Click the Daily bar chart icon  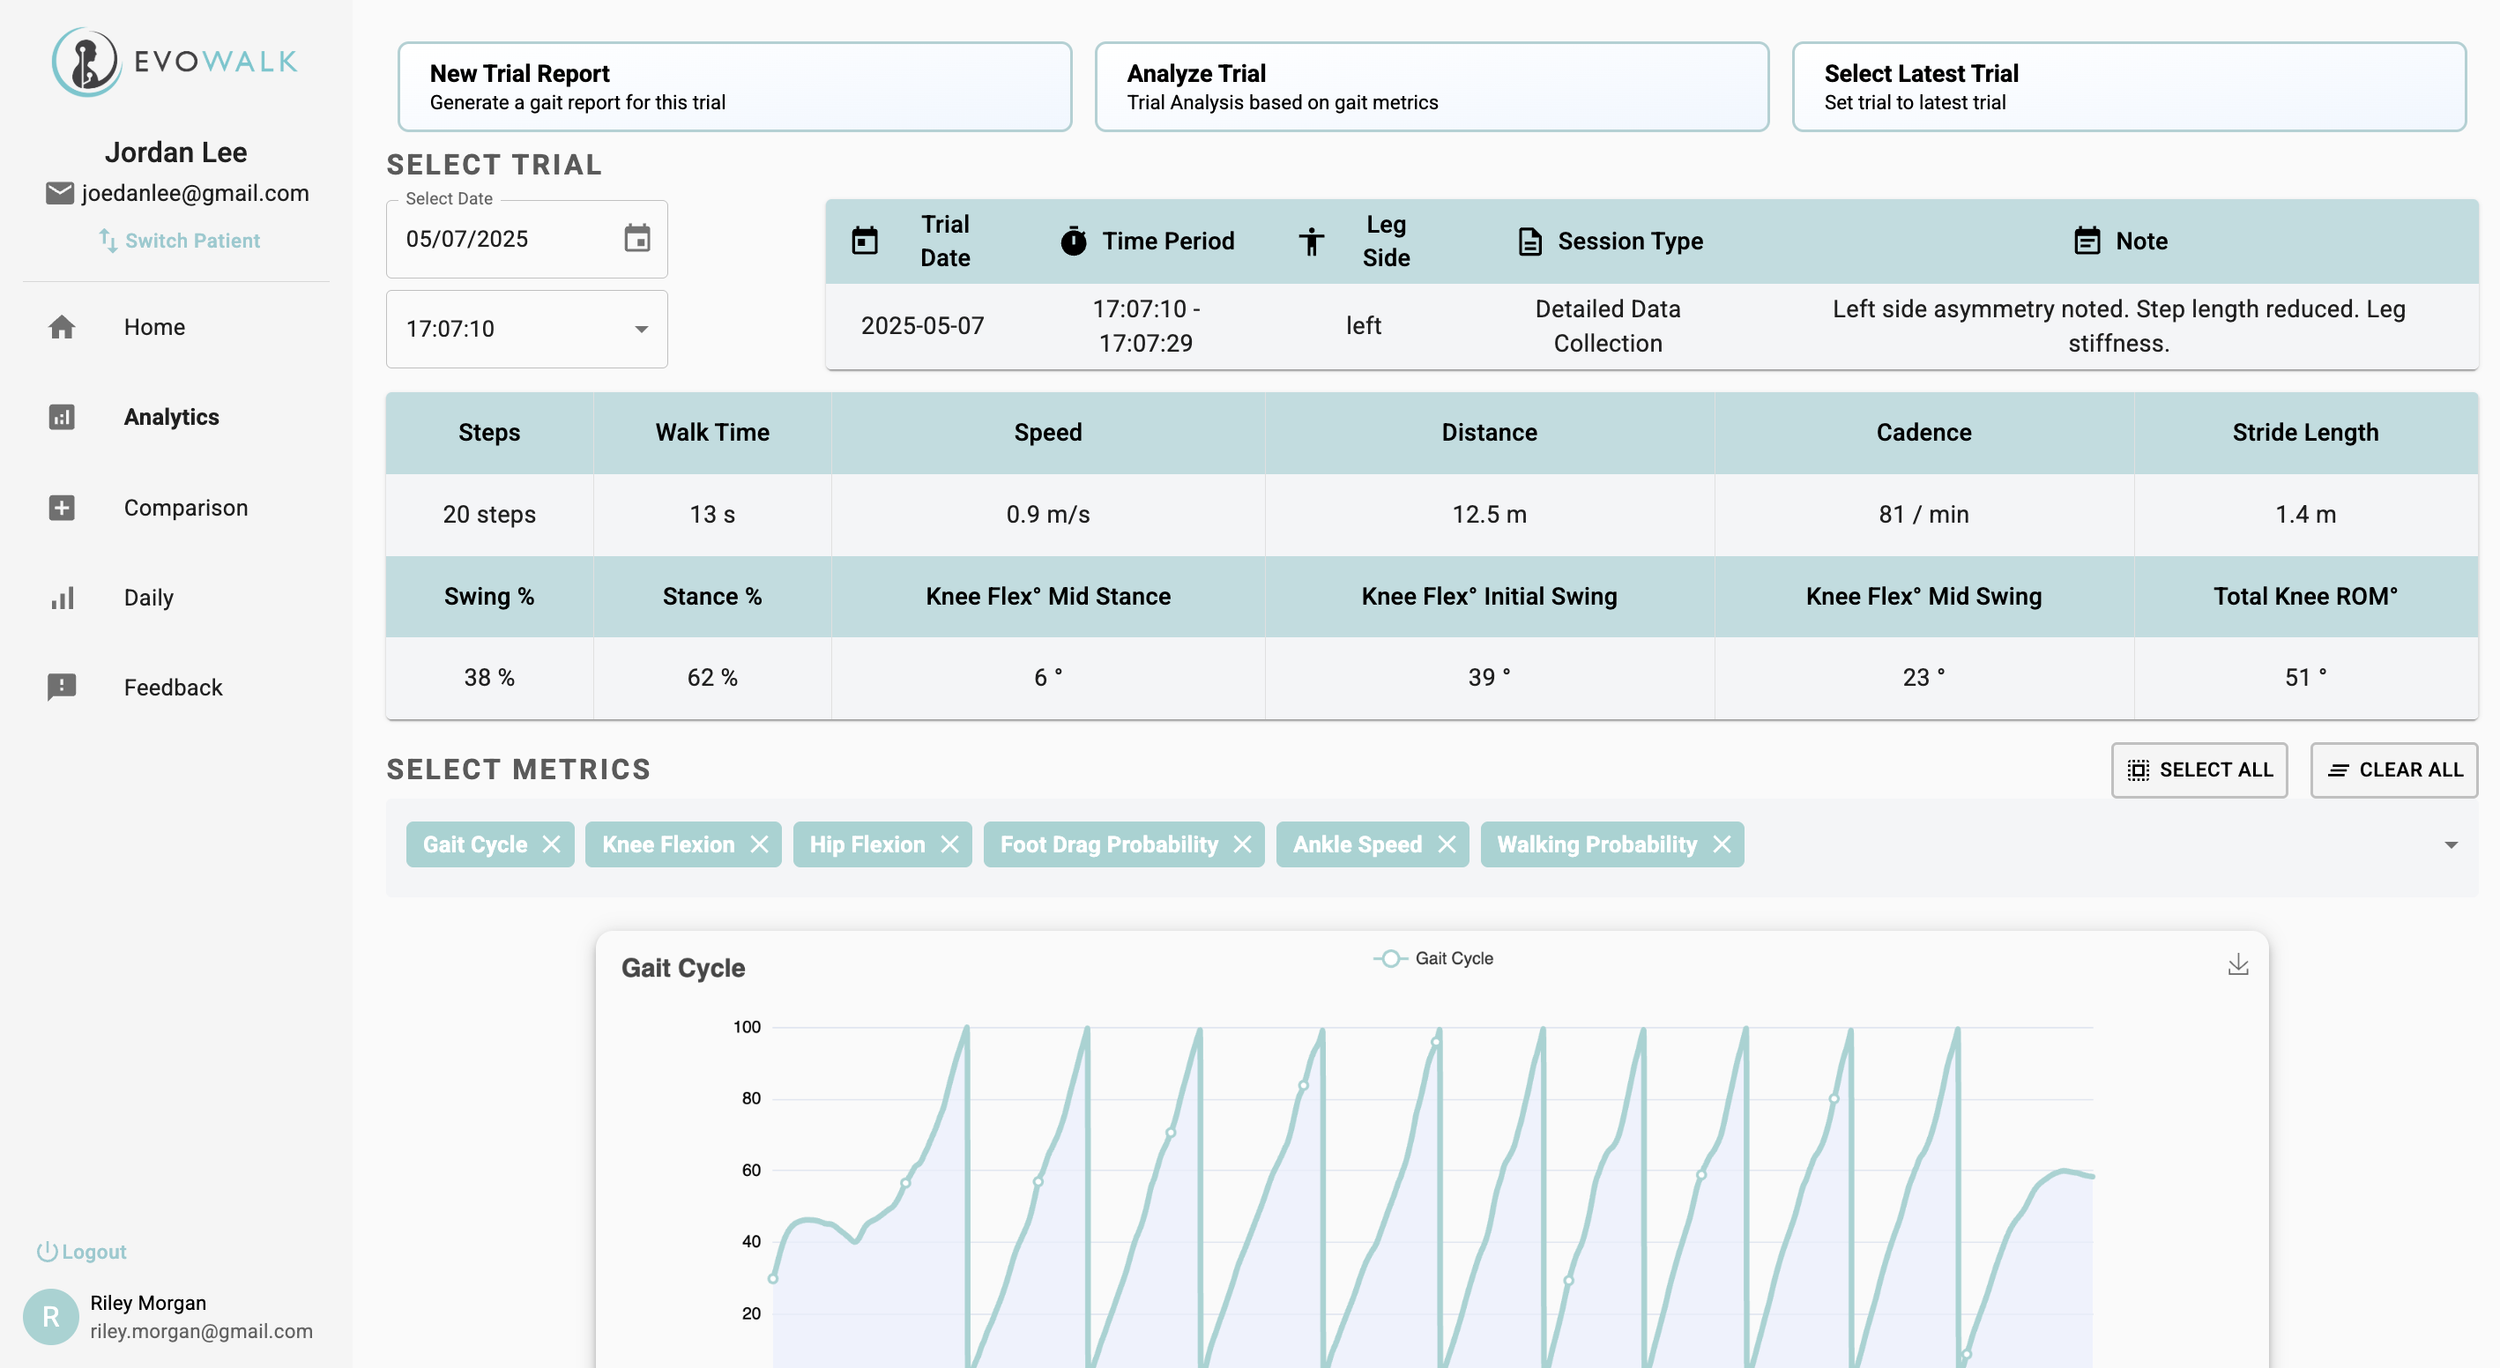(62, 598)
